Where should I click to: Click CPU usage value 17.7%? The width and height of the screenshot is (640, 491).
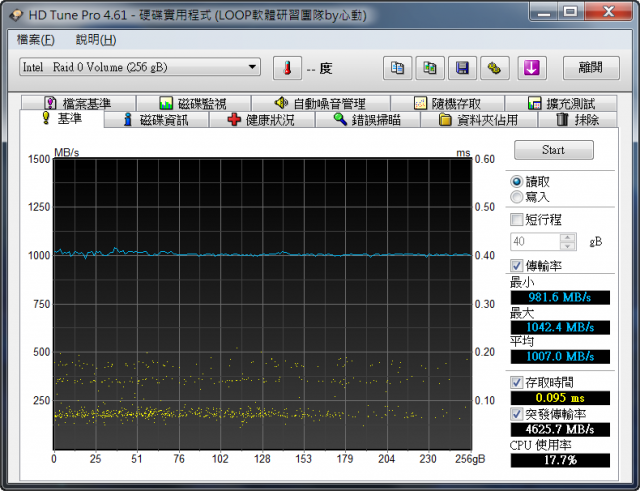point(560,460)
